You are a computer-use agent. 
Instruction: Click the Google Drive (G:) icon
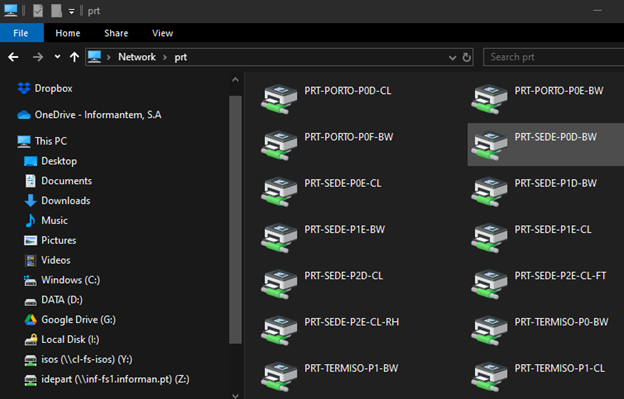(x=30, y=319)
